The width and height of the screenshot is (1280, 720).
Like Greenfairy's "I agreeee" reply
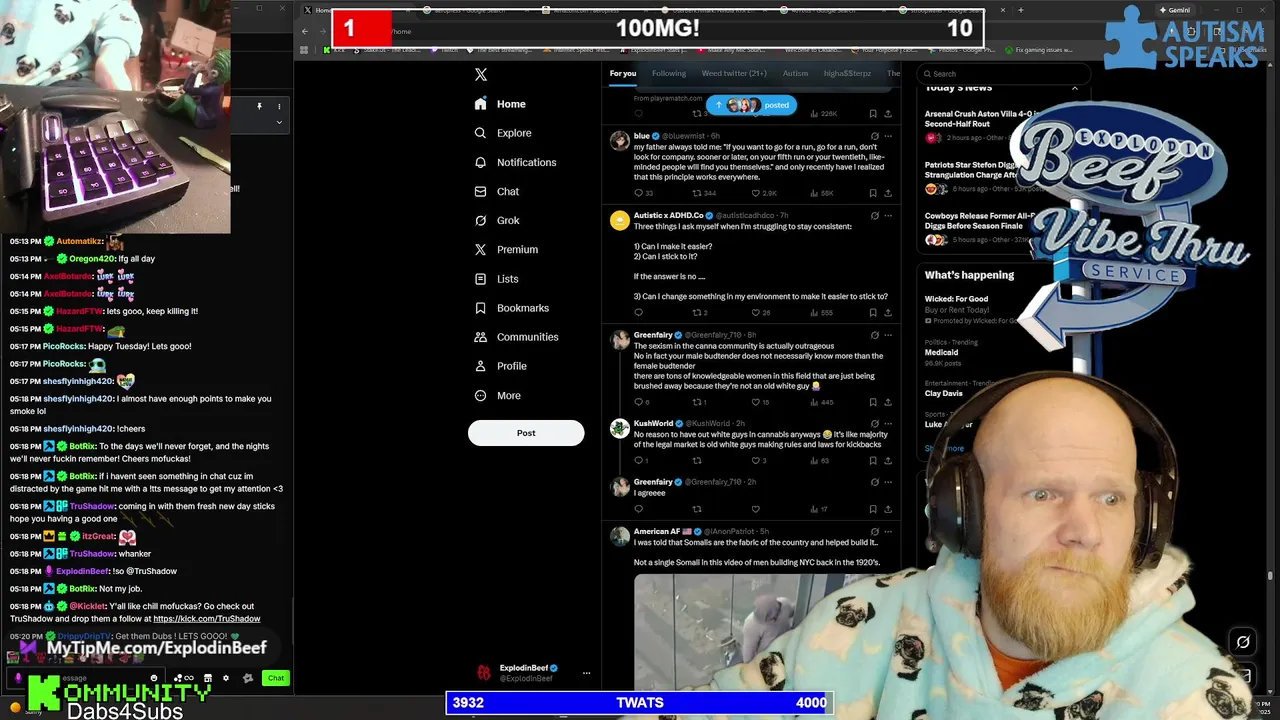[756, 509]
